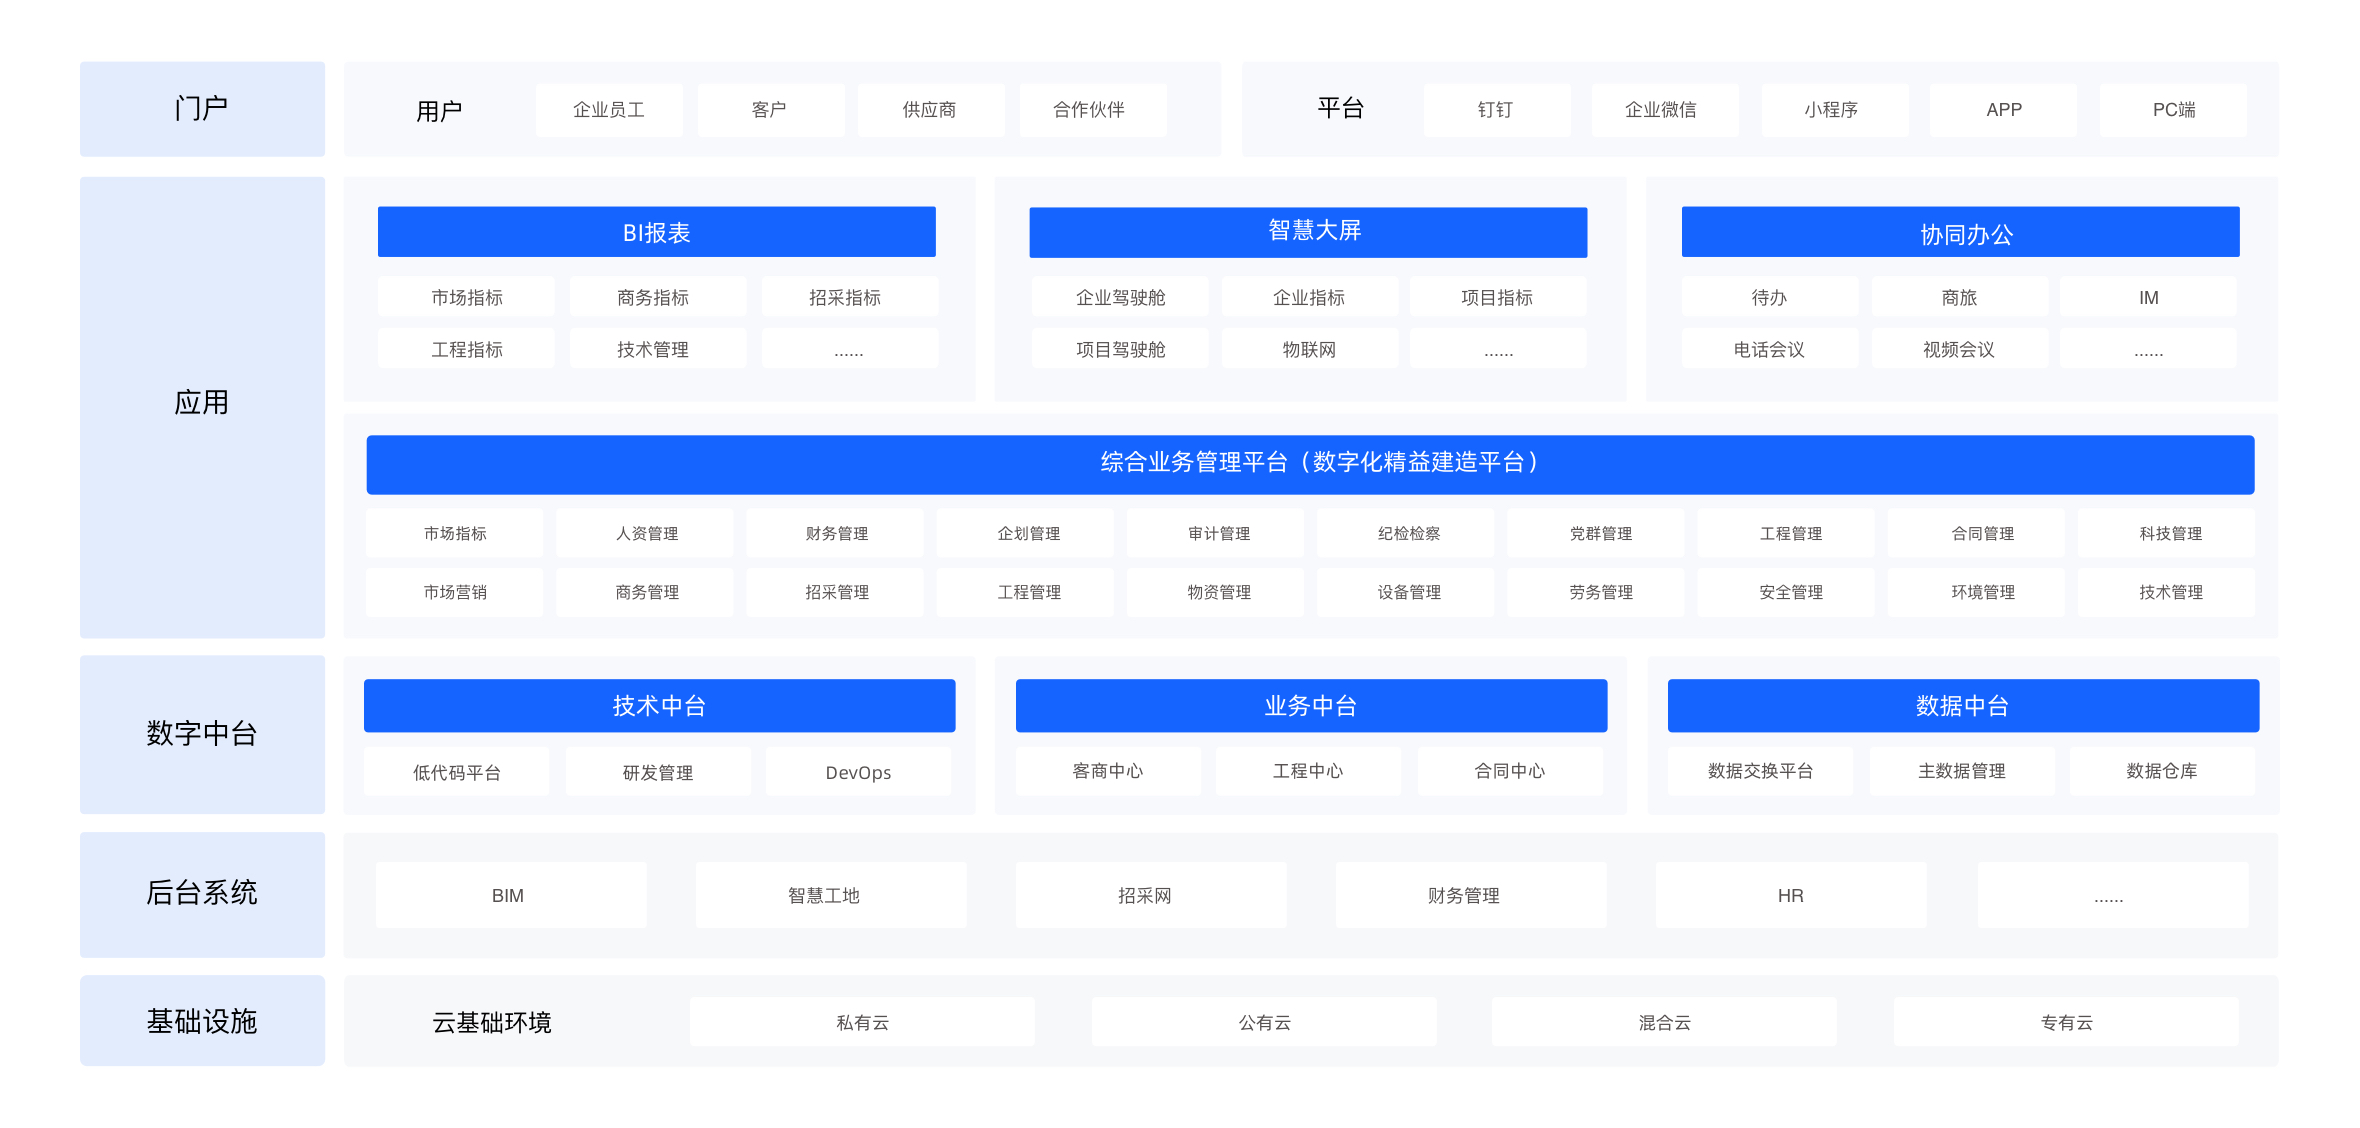This screenshot has width=2360, height=1128.
Task: Click the 市场营销 box
Action: click(456, 592)
